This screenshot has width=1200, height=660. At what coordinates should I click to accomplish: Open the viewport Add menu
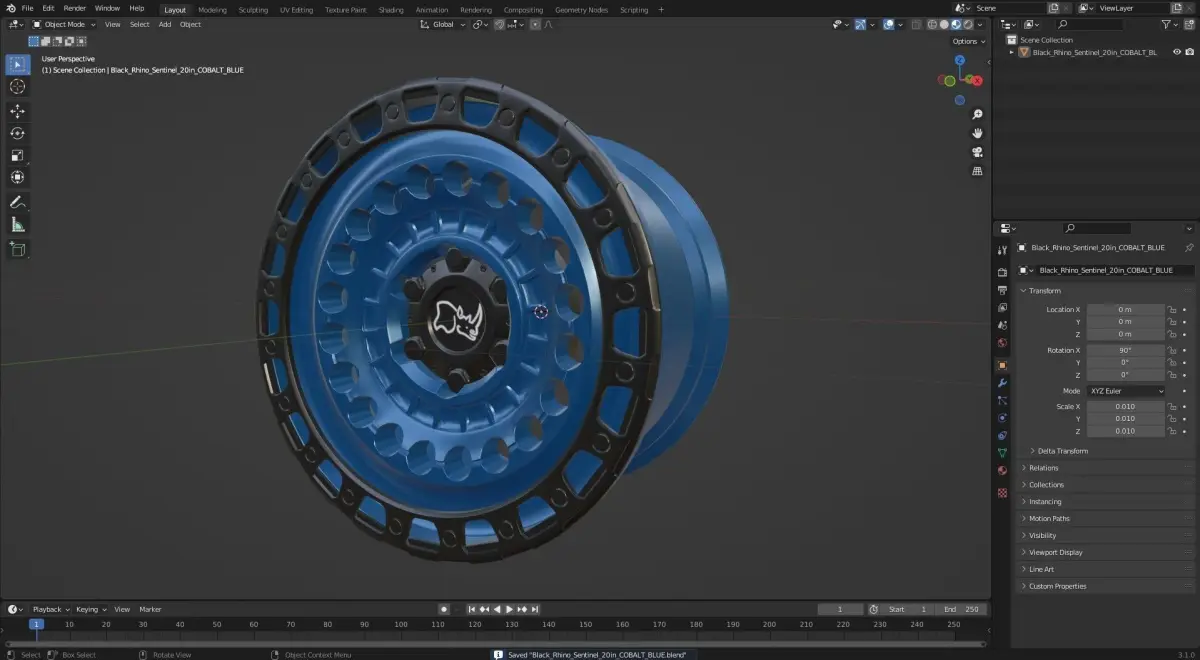165,24
